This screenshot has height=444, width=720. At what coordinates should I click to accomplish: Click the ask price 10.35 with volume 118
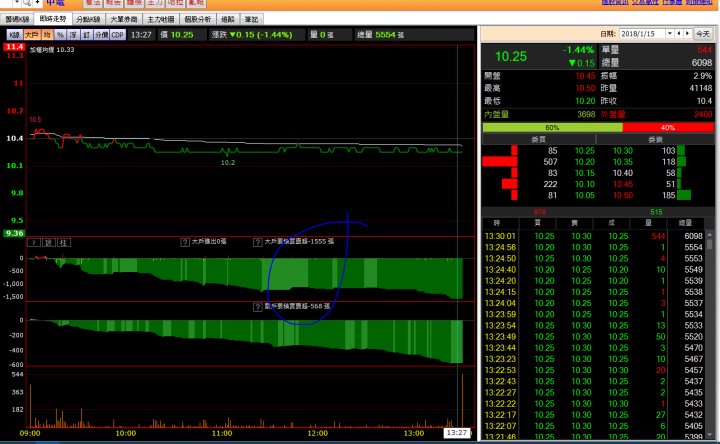tap(623, 162)
